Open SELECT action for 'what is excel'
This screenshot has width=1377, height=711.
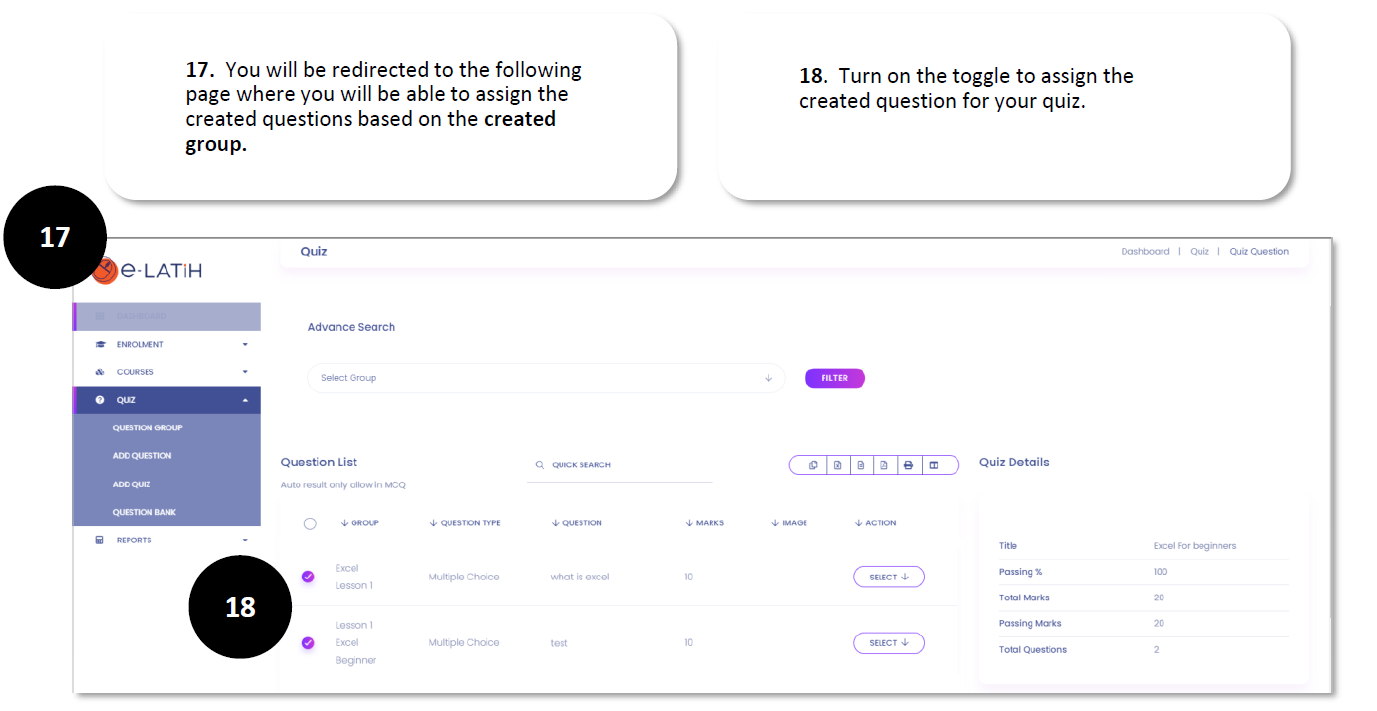click(888, 577)
